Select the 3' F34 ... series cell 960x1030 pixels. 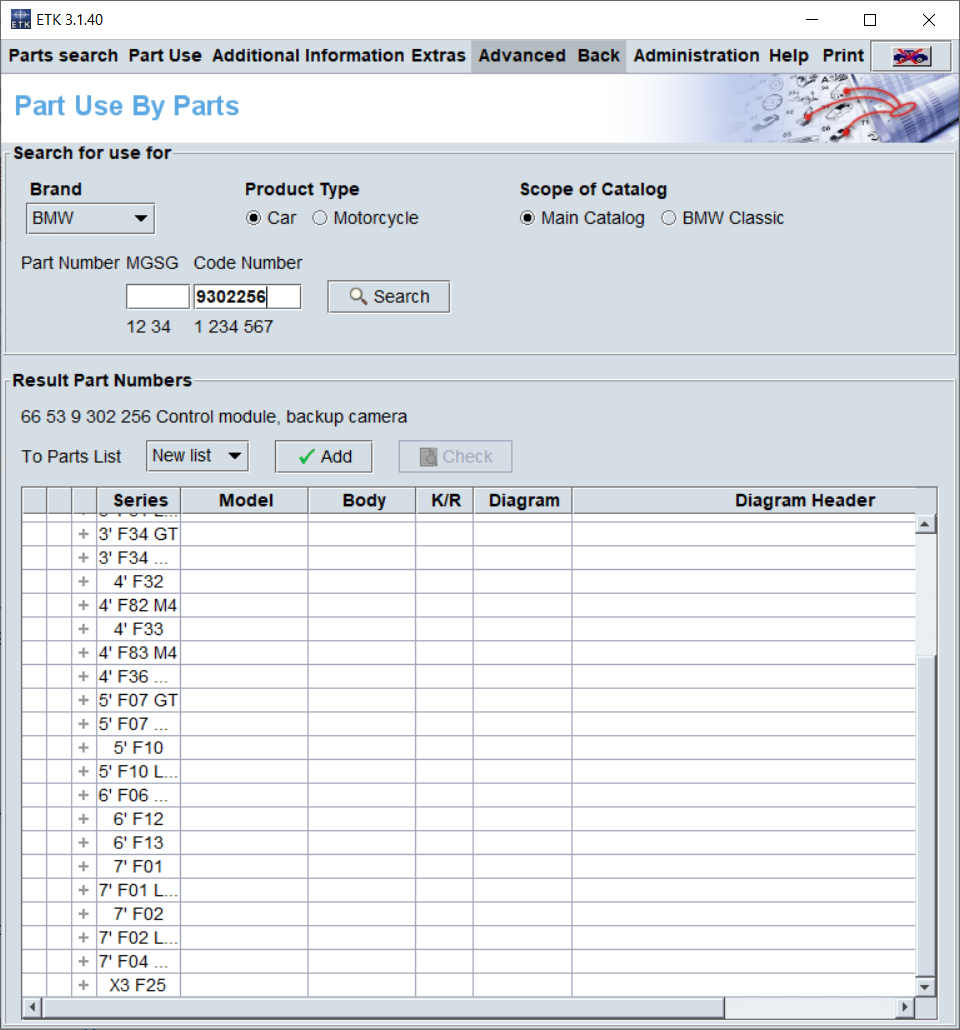point(139,558)
